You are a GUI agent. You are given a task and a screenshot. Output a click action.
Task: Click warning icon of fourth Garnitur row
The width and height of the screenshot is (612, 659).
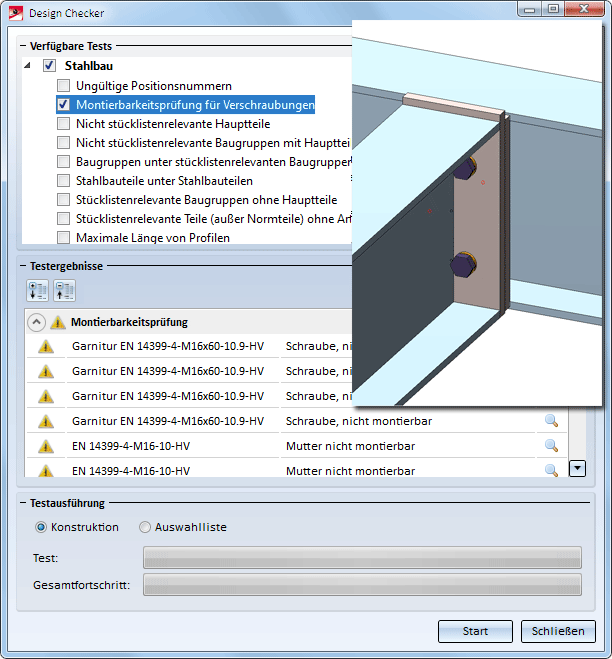point(46,421)
